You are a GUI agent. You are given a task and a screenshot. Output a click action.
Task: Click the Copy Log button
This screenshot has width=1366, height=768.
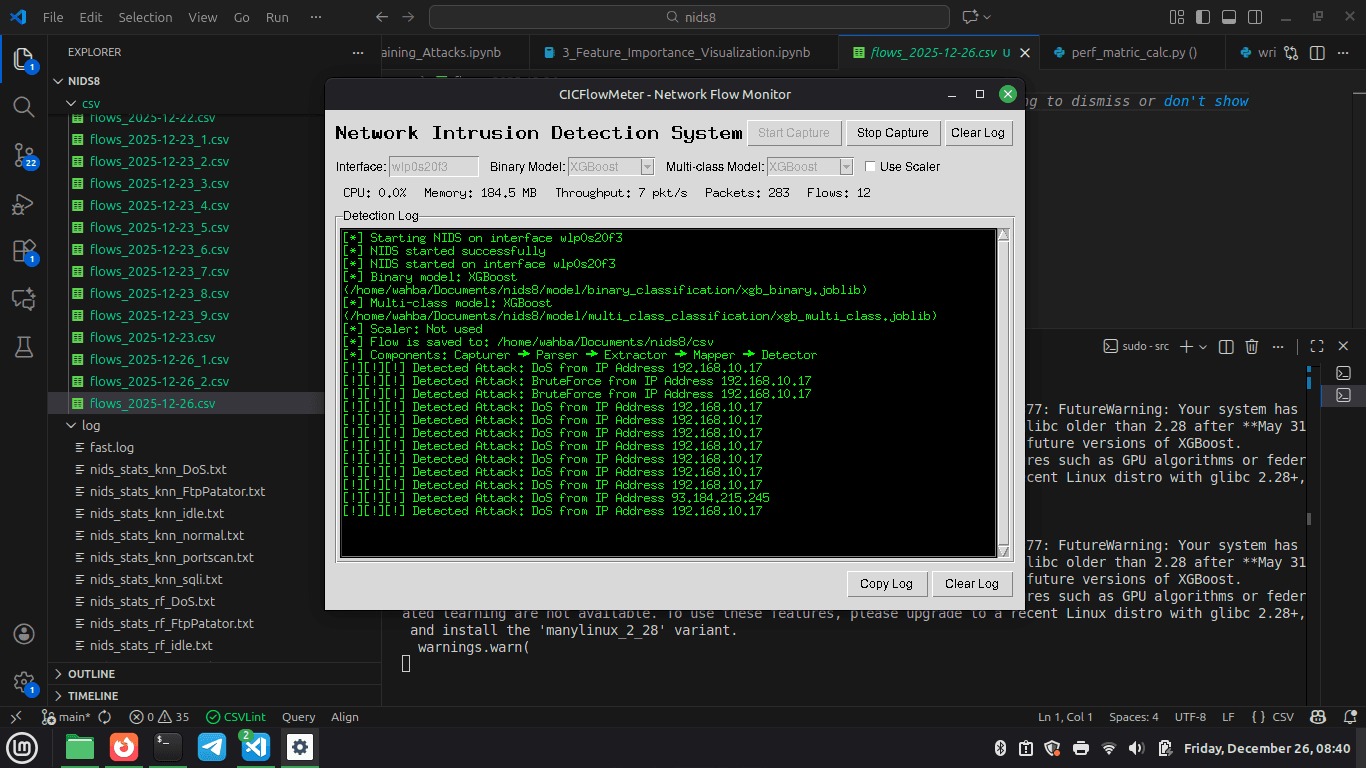click(886, 583)
